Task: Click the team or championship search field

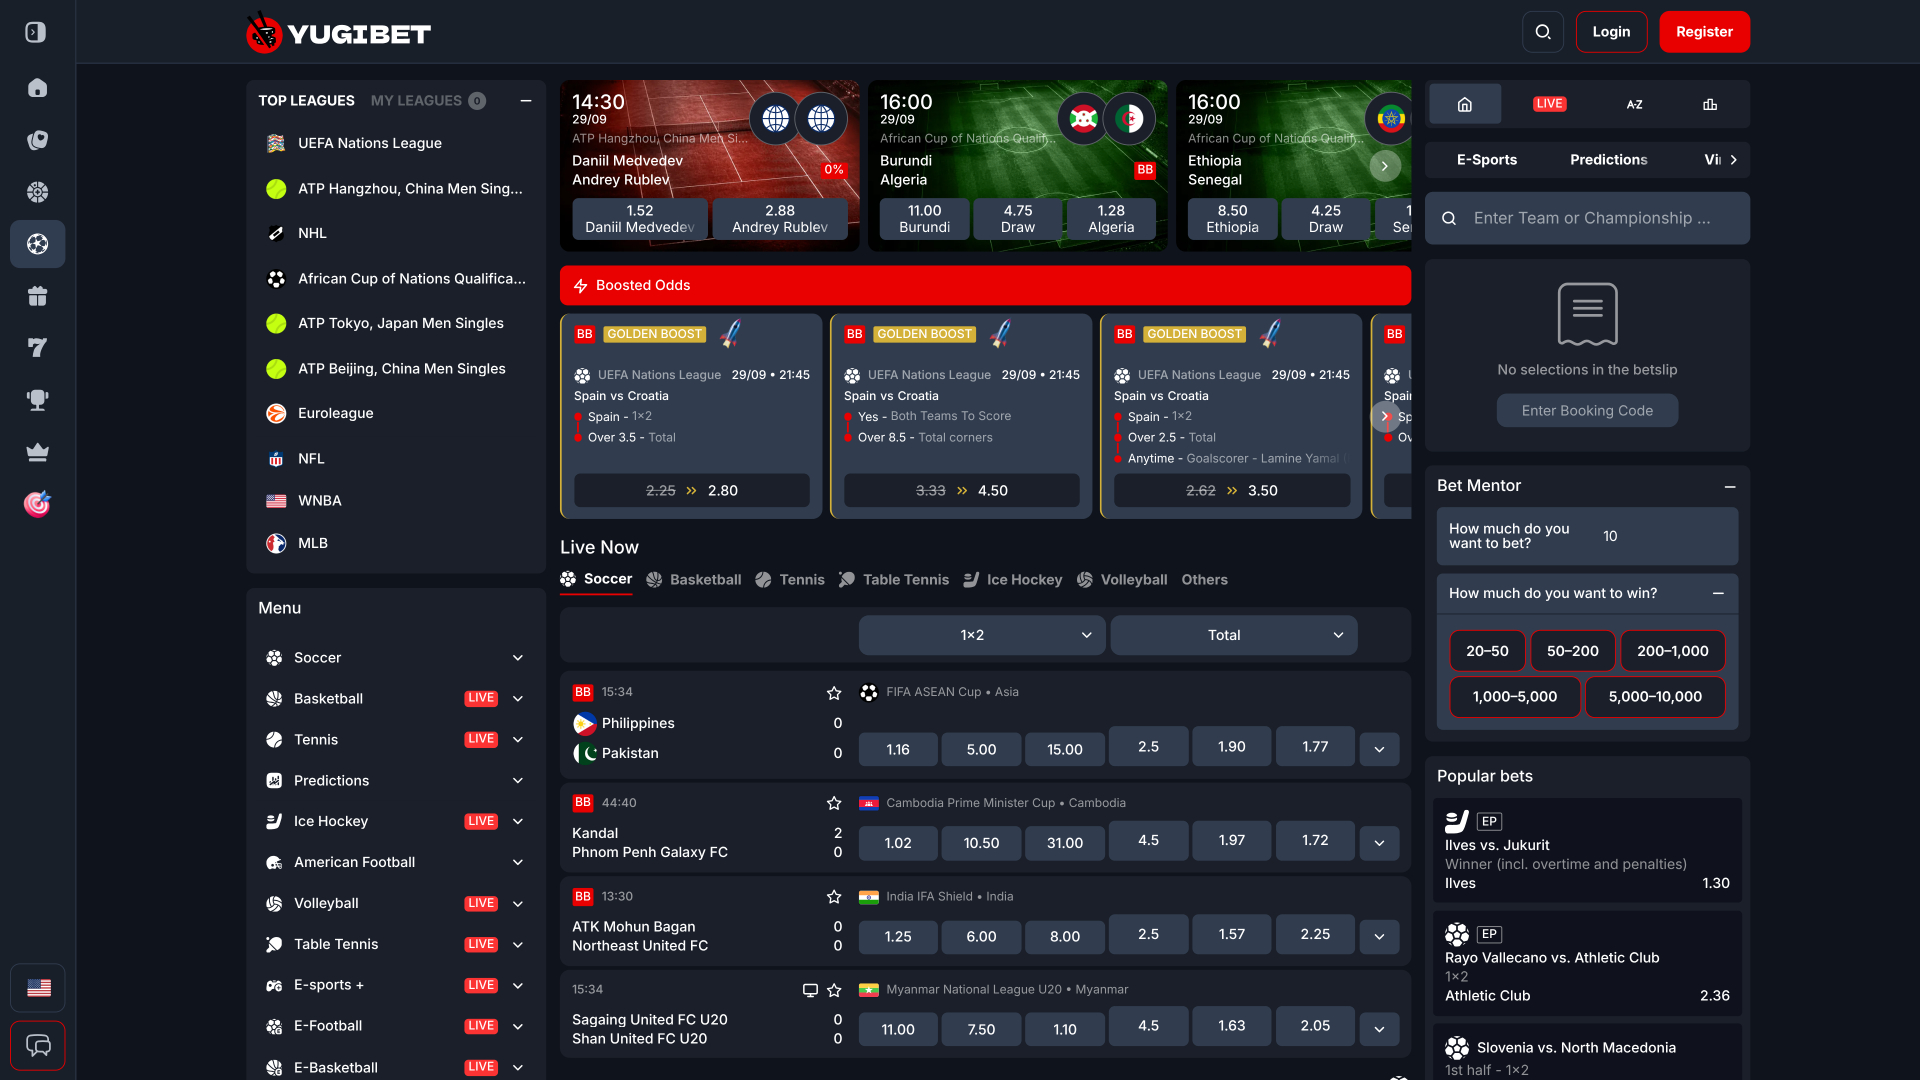Action: coord(1587,218)
